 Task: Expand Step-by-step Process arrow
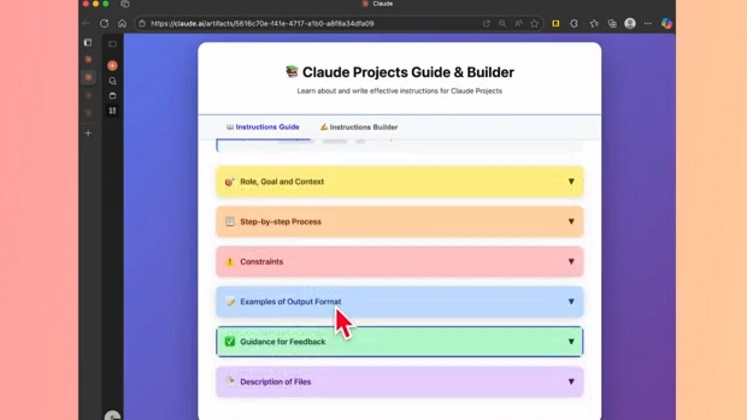tap(571, 221)
